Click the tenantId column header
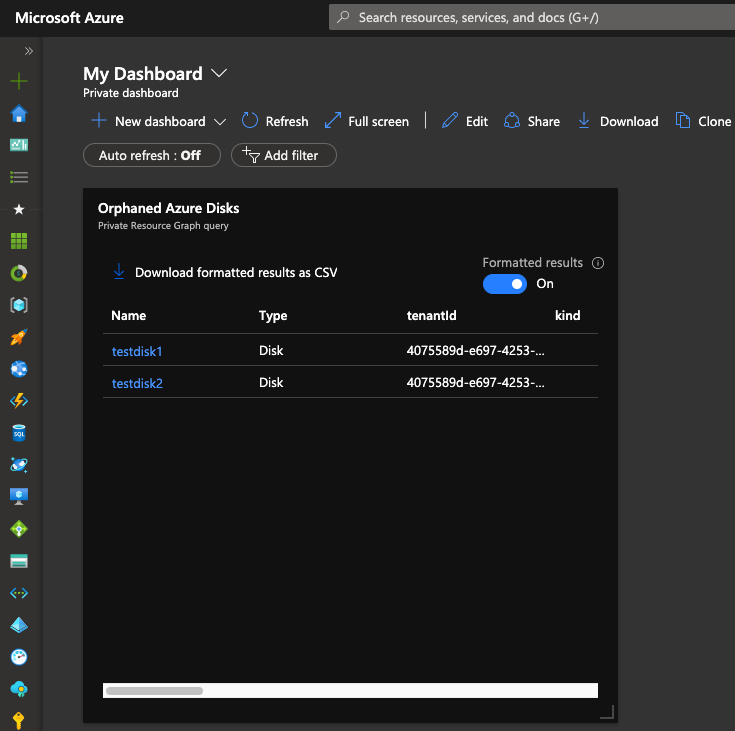The image size is (735, 731). click(431, 316)
